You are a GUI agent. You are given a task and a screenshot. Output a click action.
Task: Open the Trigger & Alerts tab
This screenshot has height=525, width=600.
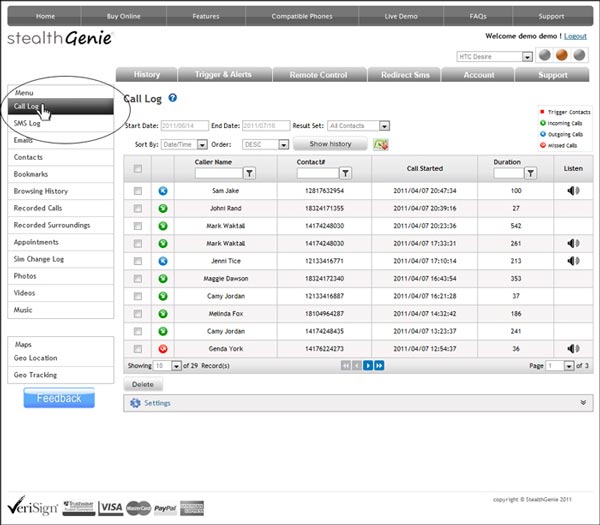point(225,75)
